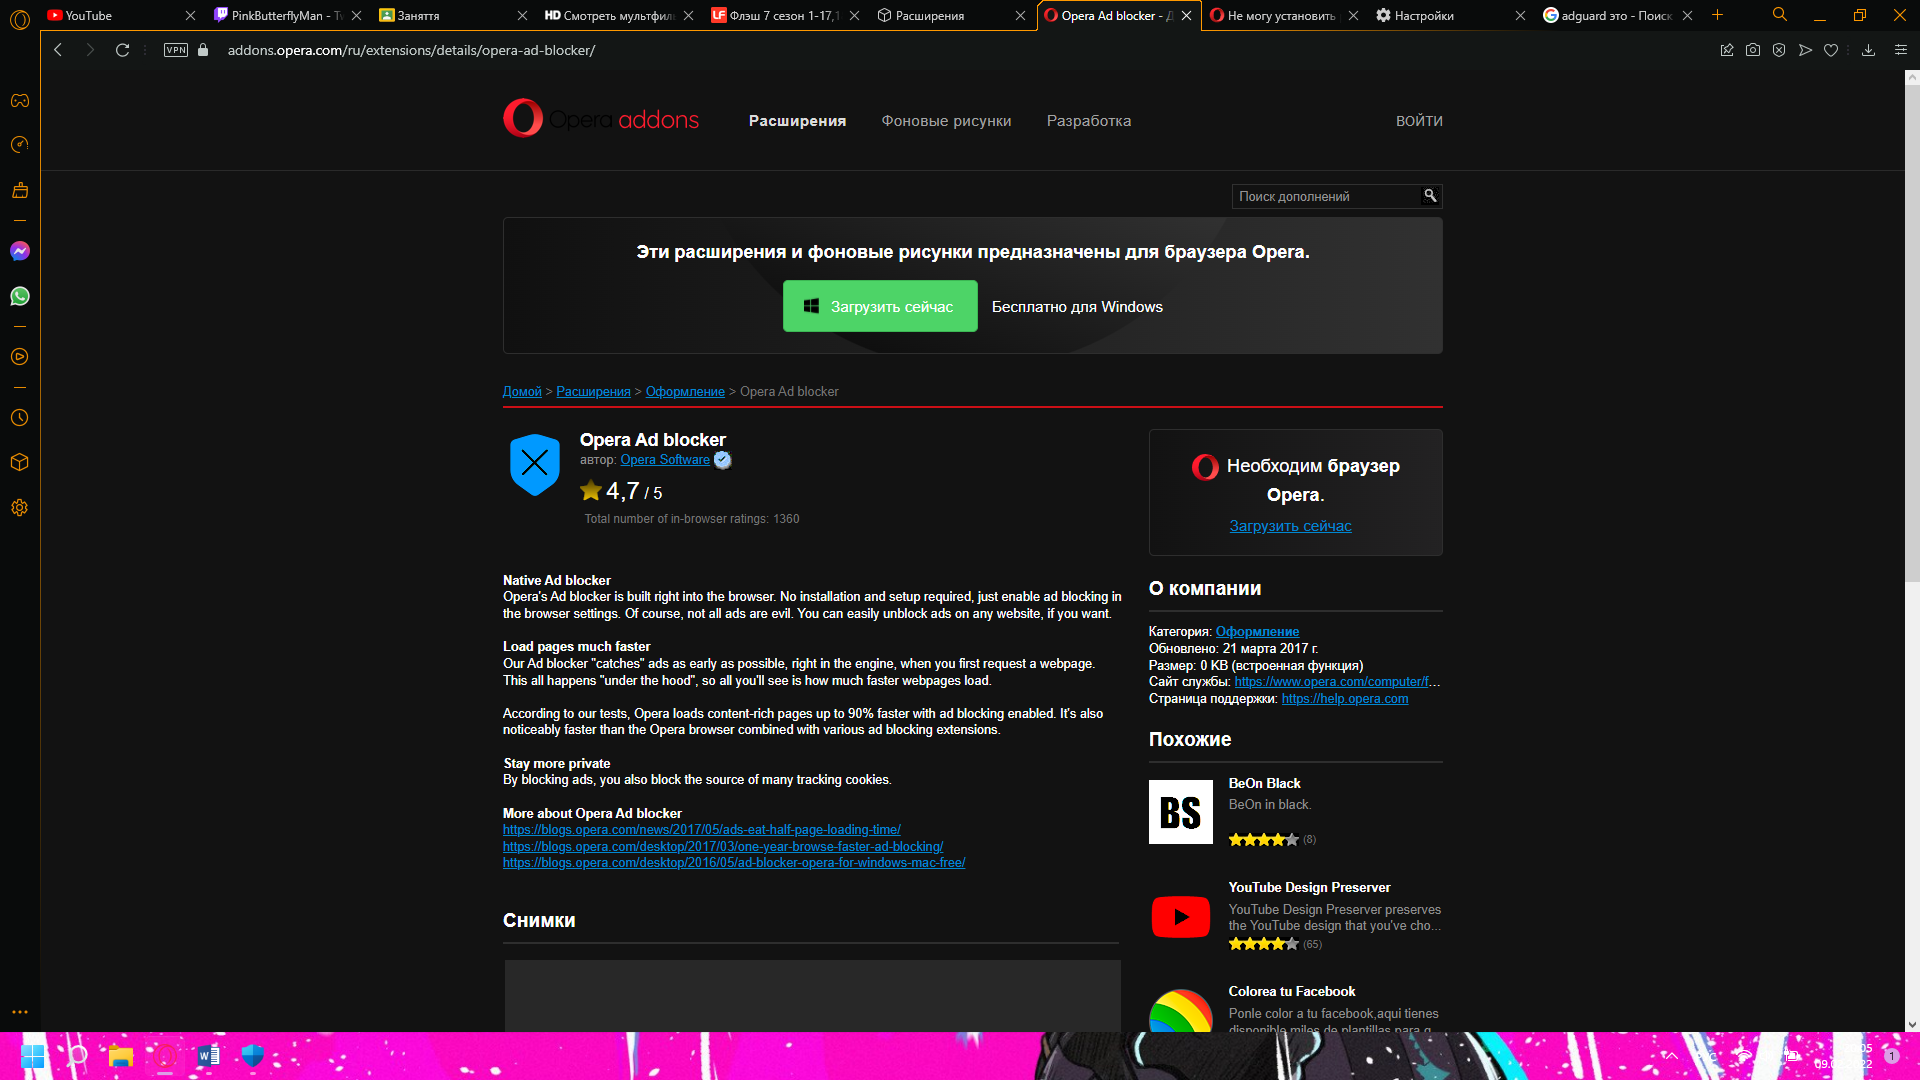1920x1080 pixels.
Task: Open the BeOn Black similar extension
Action: point(1264,784)
